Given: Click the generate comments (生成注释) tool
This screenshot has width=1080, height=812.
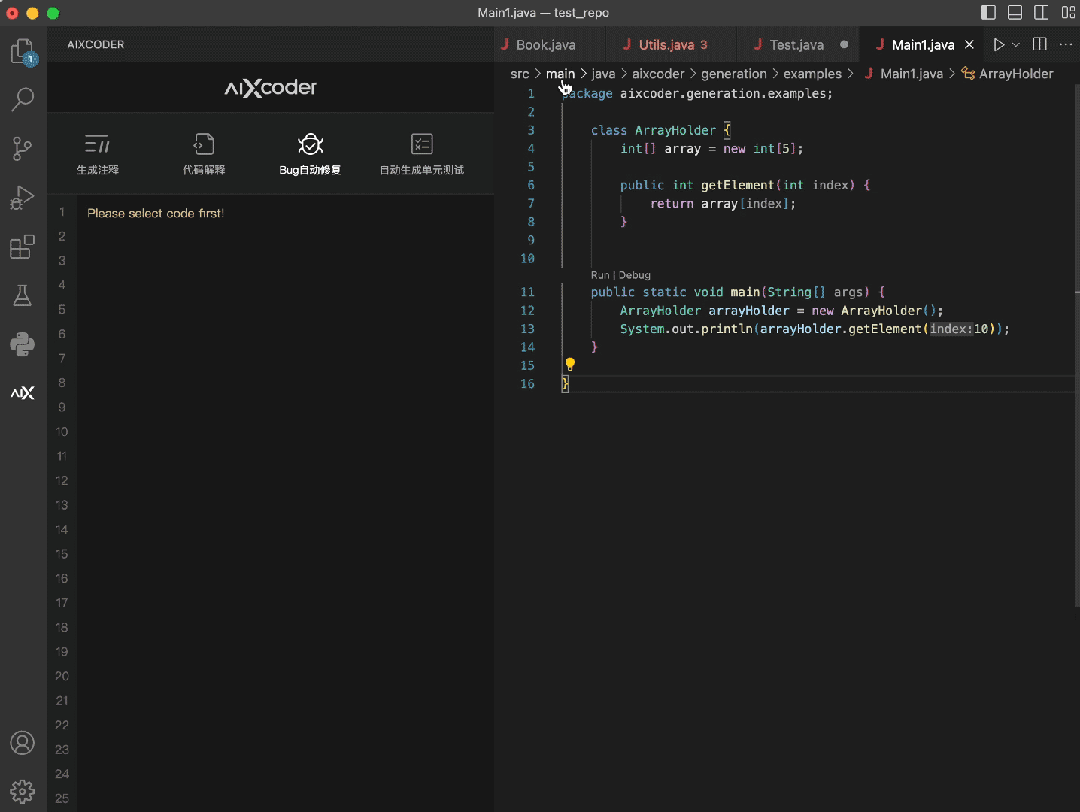Looking at the screenshot, I should [98, 154].
